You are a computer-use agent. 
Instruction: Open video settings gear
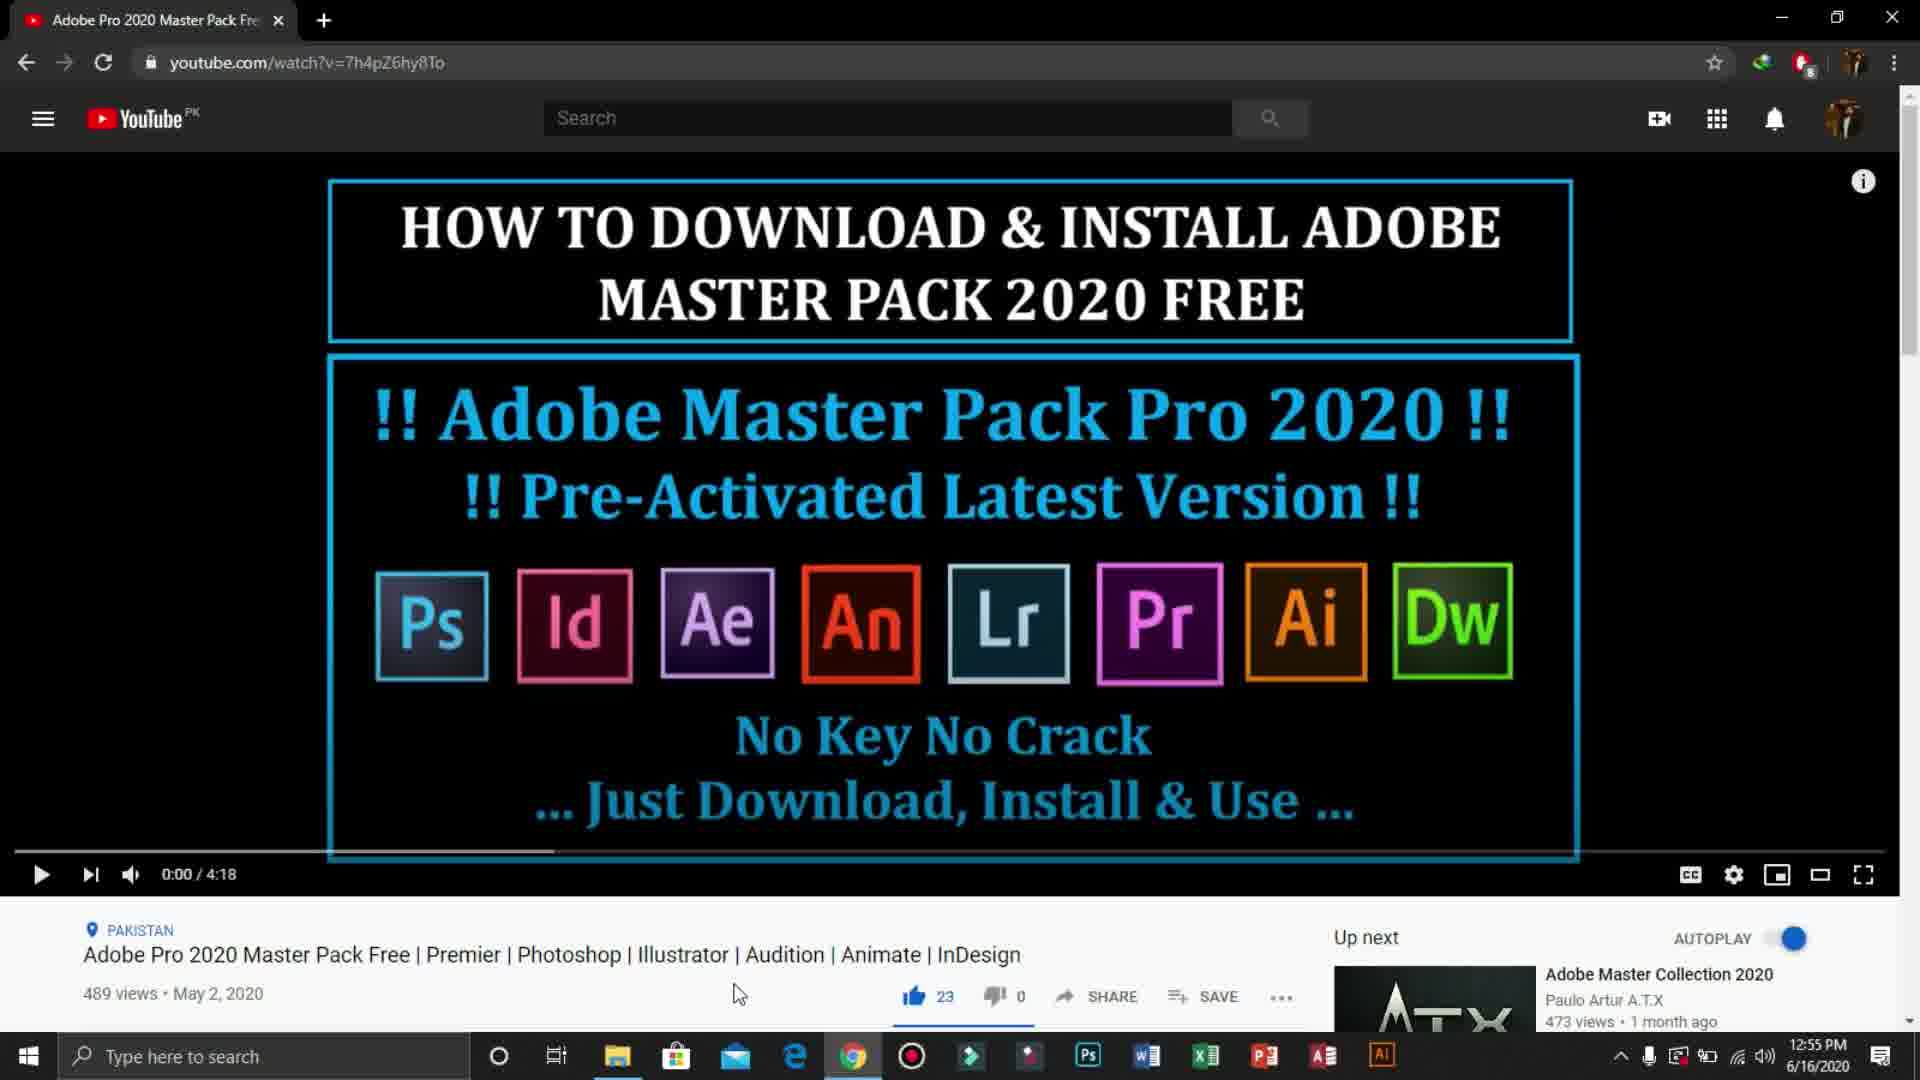(1734, 875)
